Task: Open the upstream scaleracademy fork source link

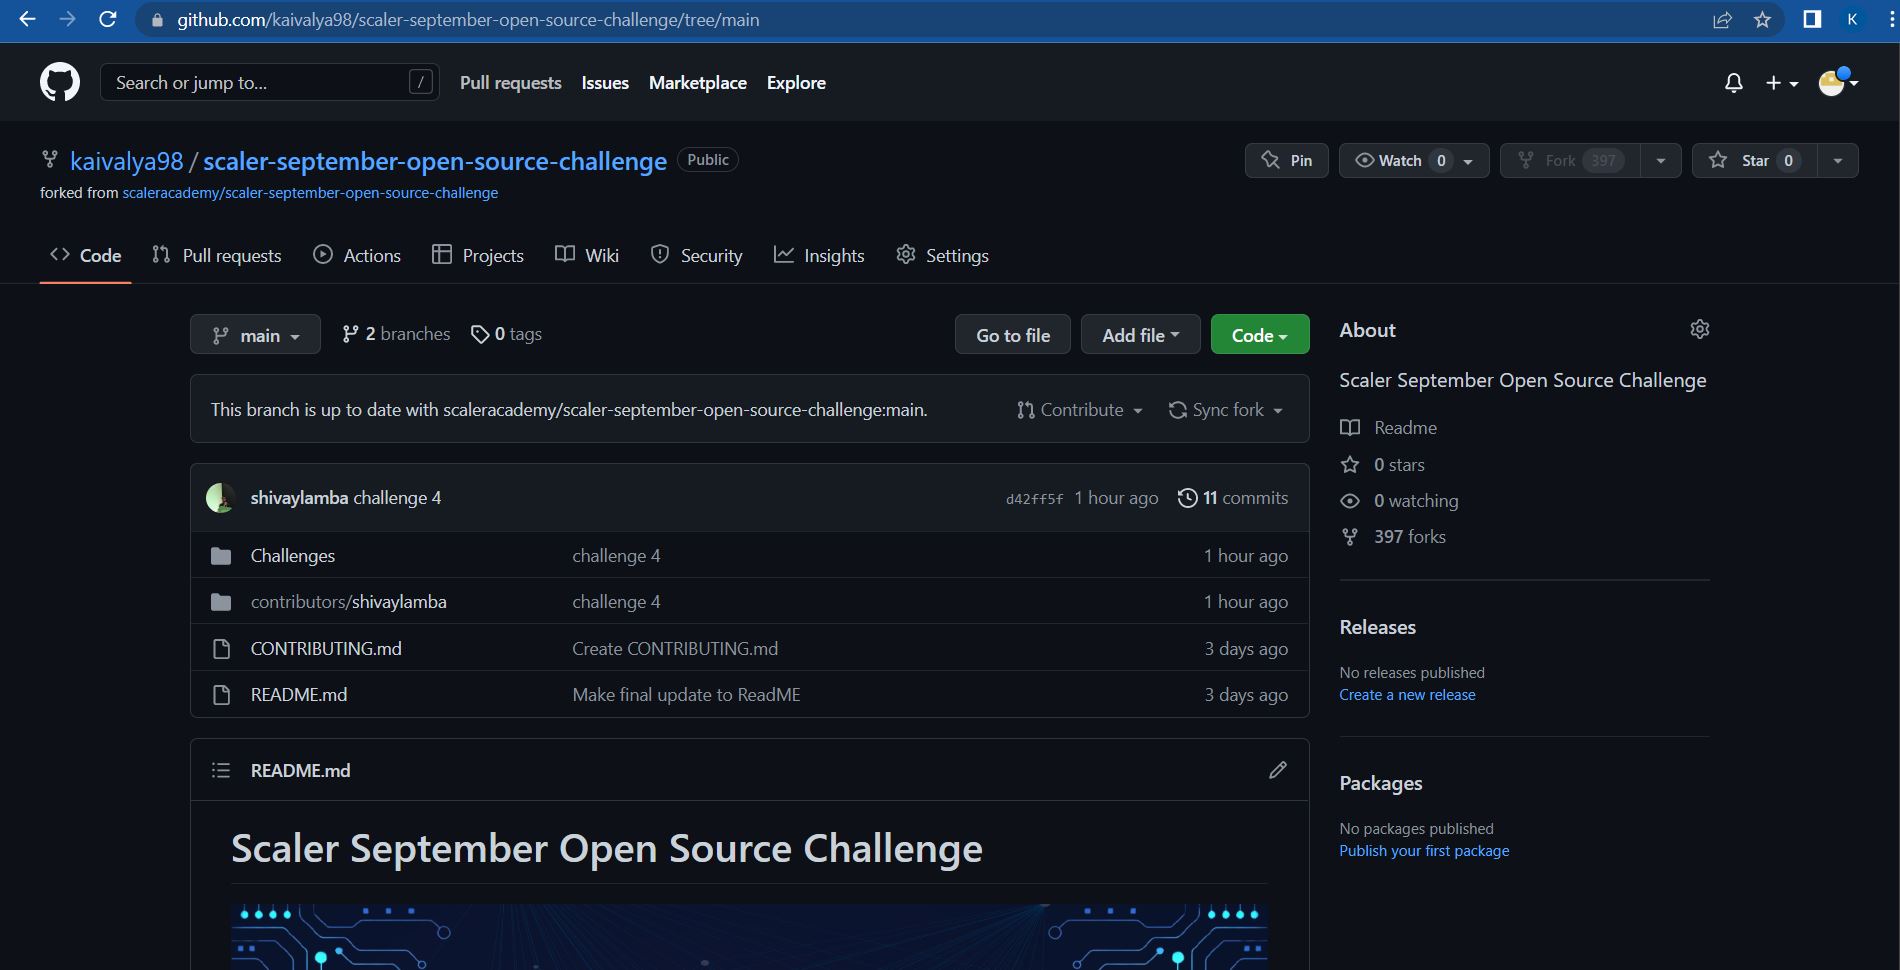Action: point(310,193)
